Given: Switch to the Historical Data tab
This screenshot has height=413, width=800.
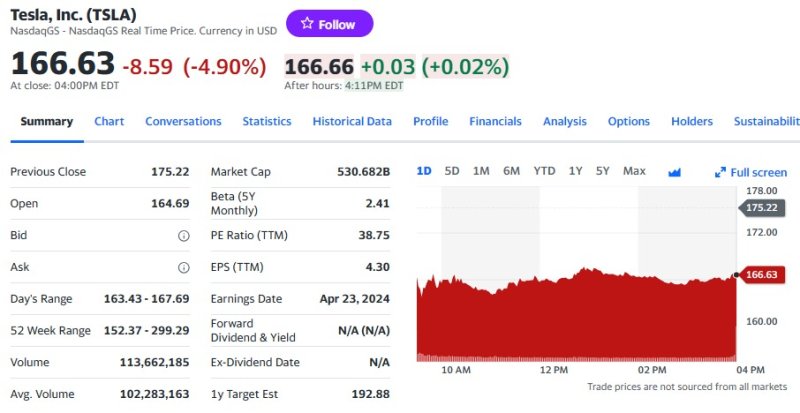Looking at the screenshot, I should point(352,122).
